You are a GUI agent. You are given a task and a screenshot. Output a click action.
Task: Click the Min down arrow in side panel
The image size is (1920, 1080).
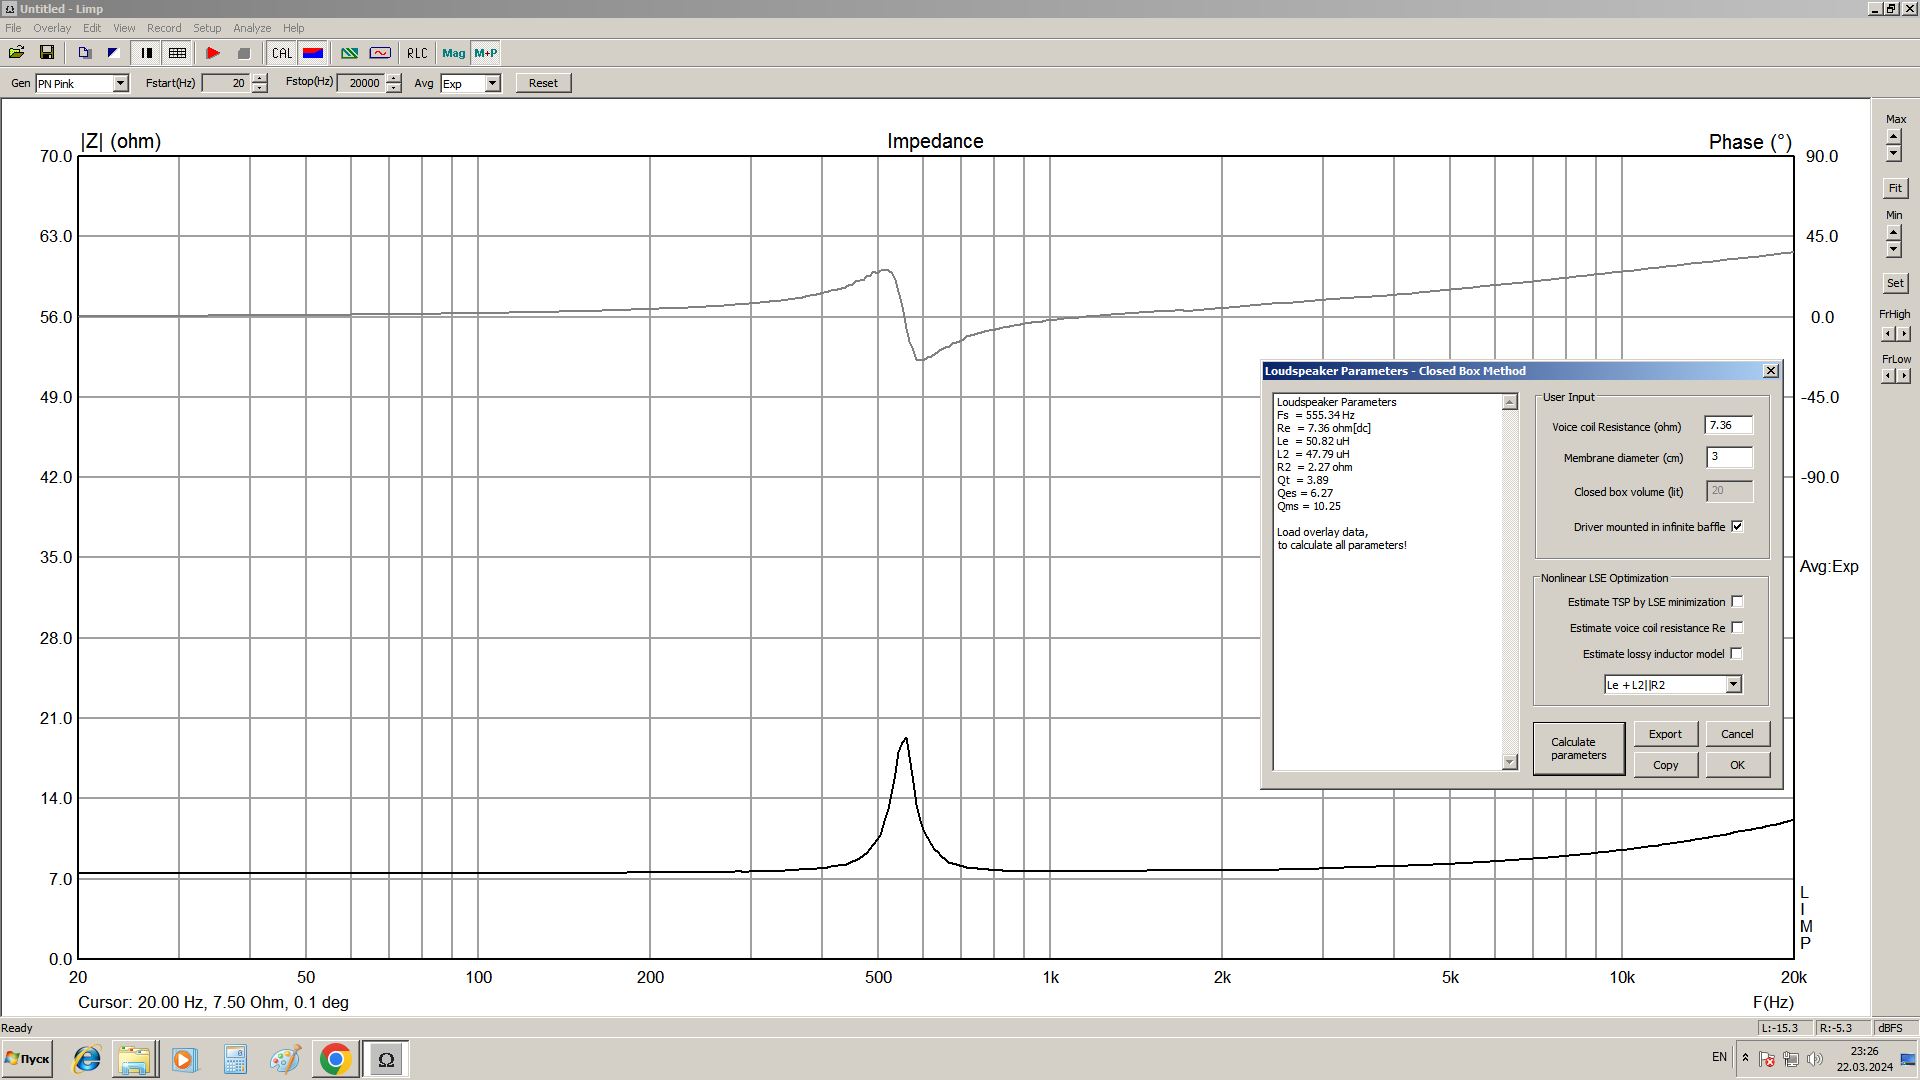(1893, 249)
